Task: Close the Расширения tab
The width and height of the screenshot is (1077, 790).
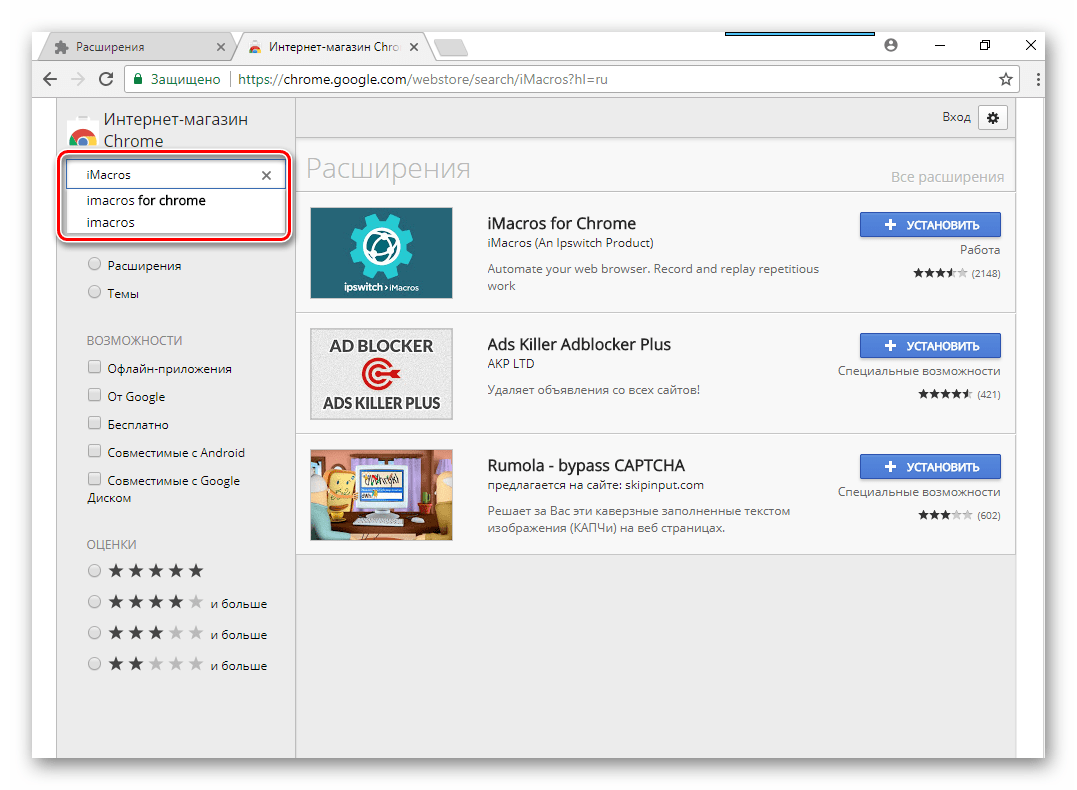Action: 220,47
